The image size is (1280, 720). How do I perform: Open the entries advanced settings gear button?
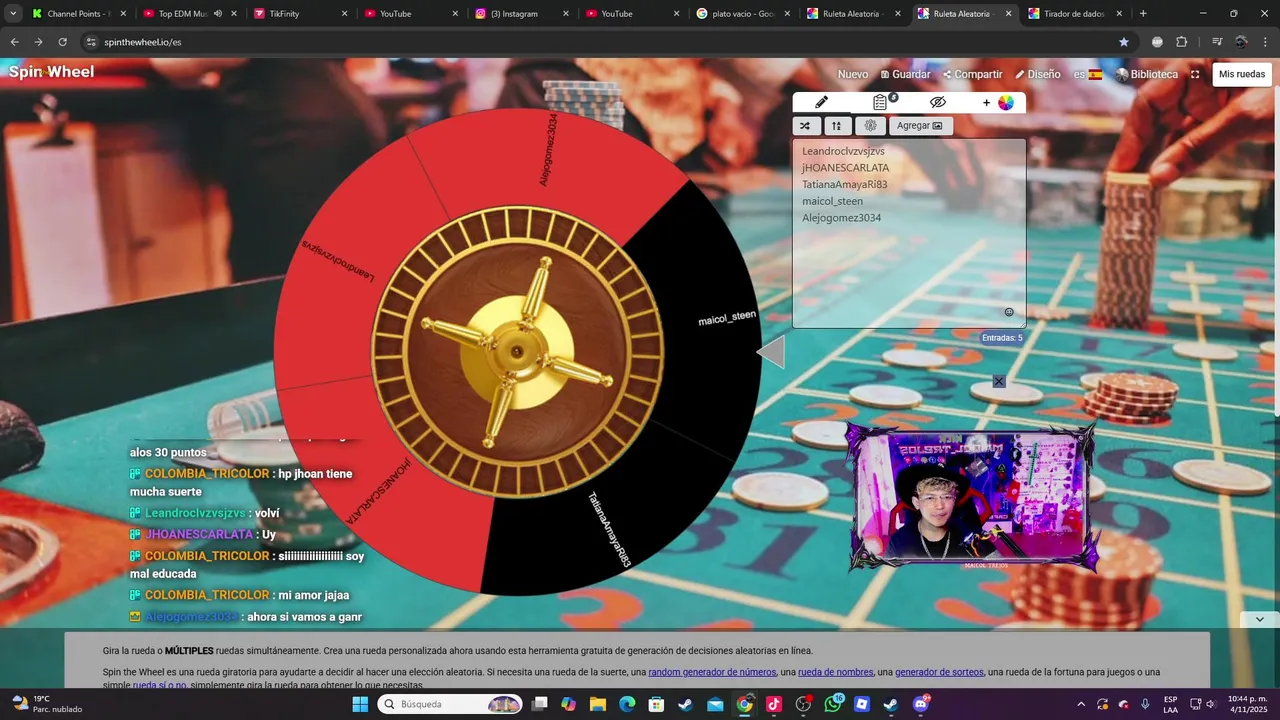point(870,126)
